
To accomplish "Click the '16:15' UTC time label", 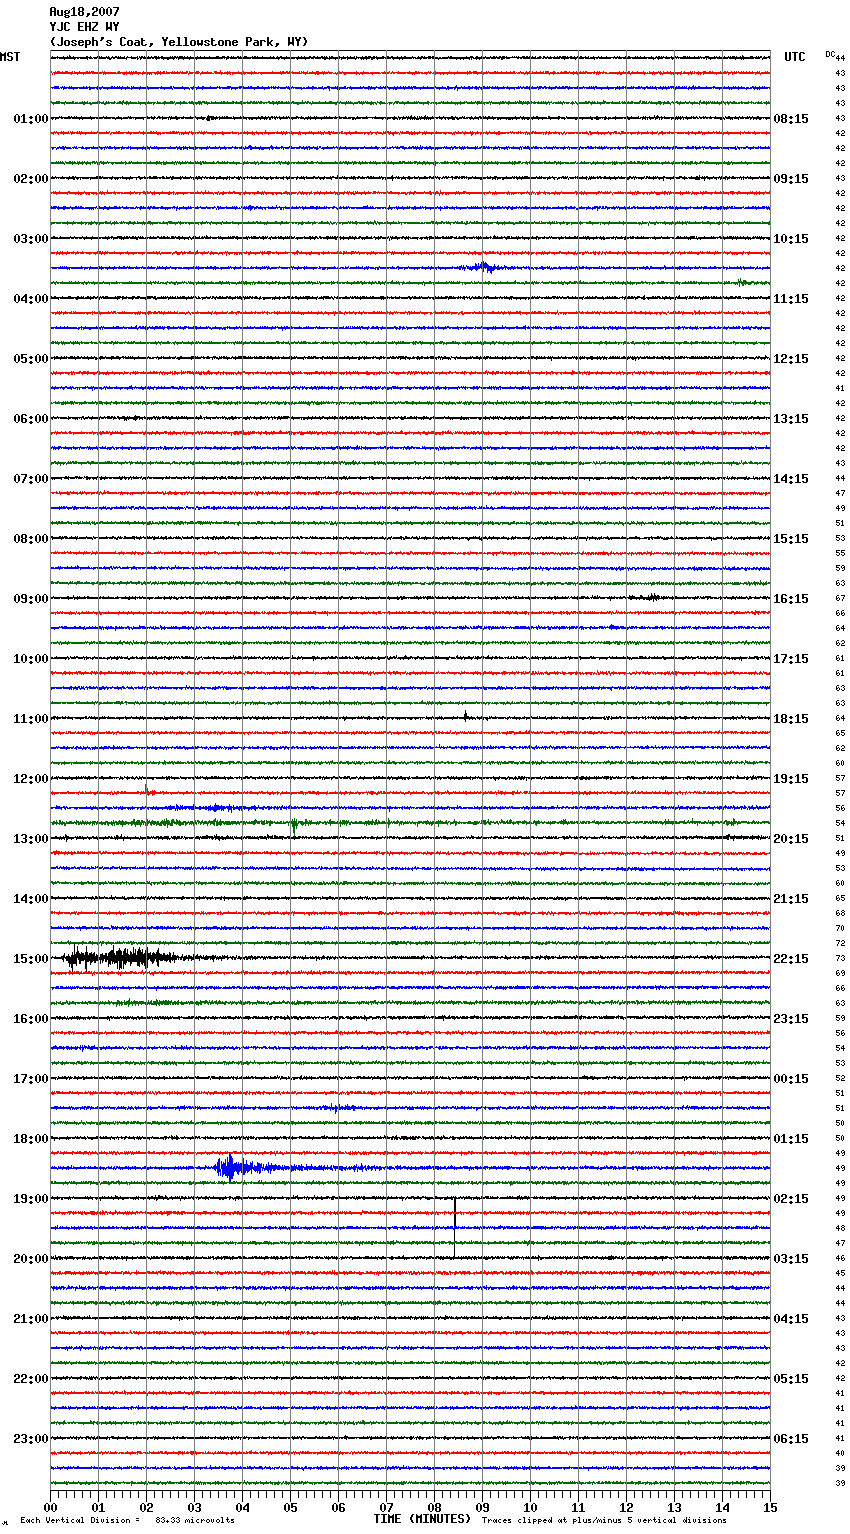I will (x=791, y=599).
